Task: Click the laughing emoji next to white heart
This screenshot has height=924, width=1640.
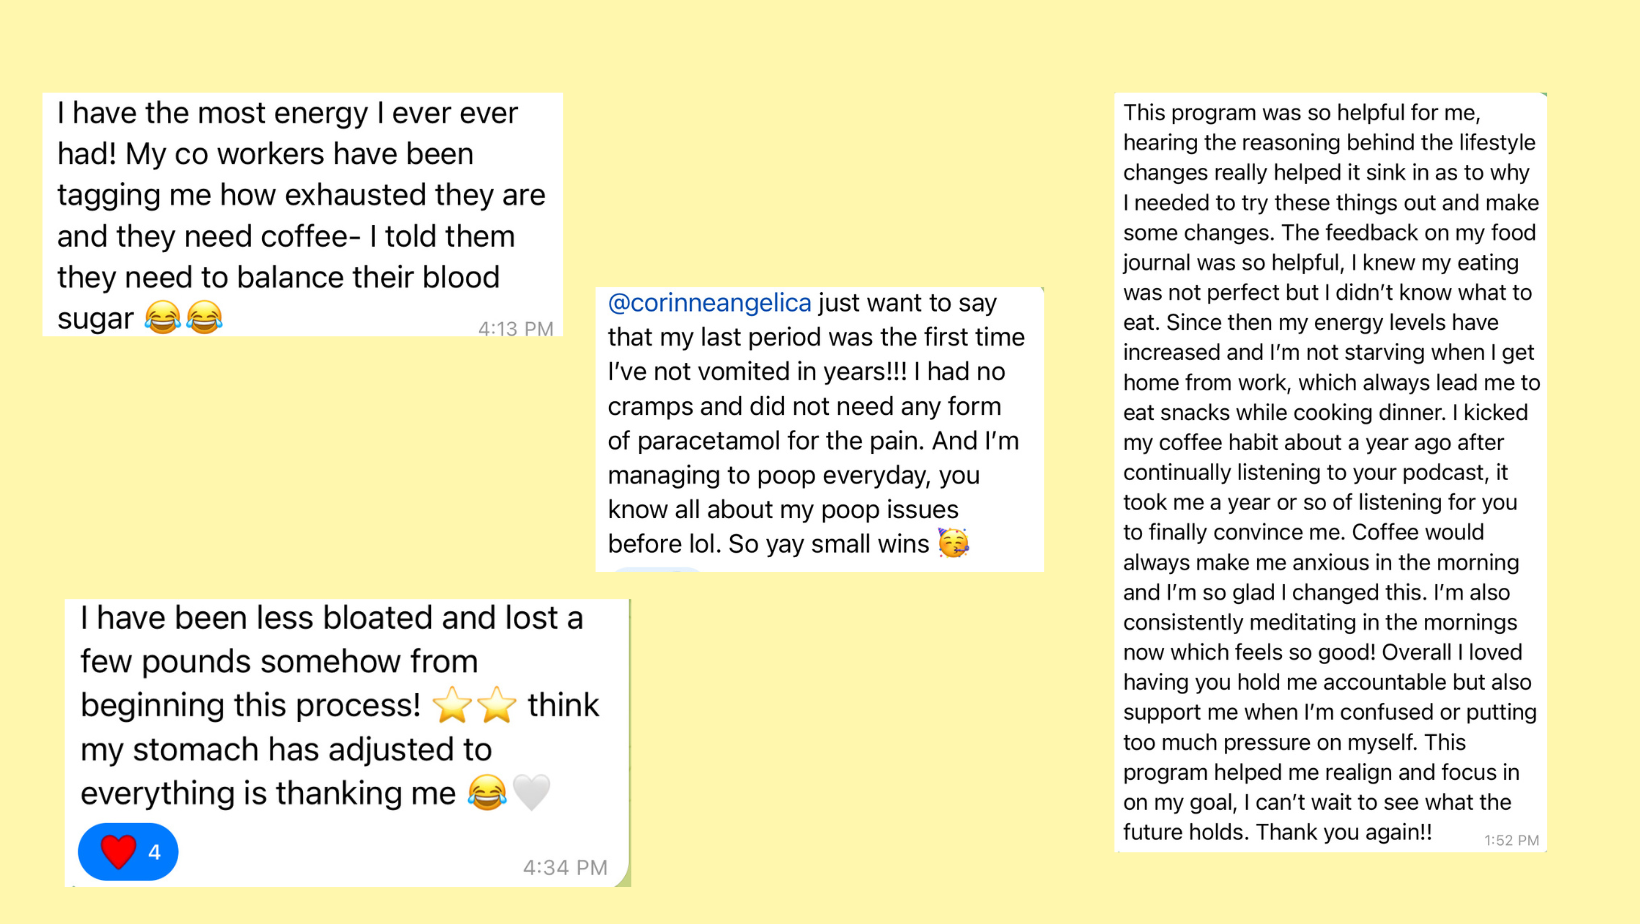Action: point(487,793)
